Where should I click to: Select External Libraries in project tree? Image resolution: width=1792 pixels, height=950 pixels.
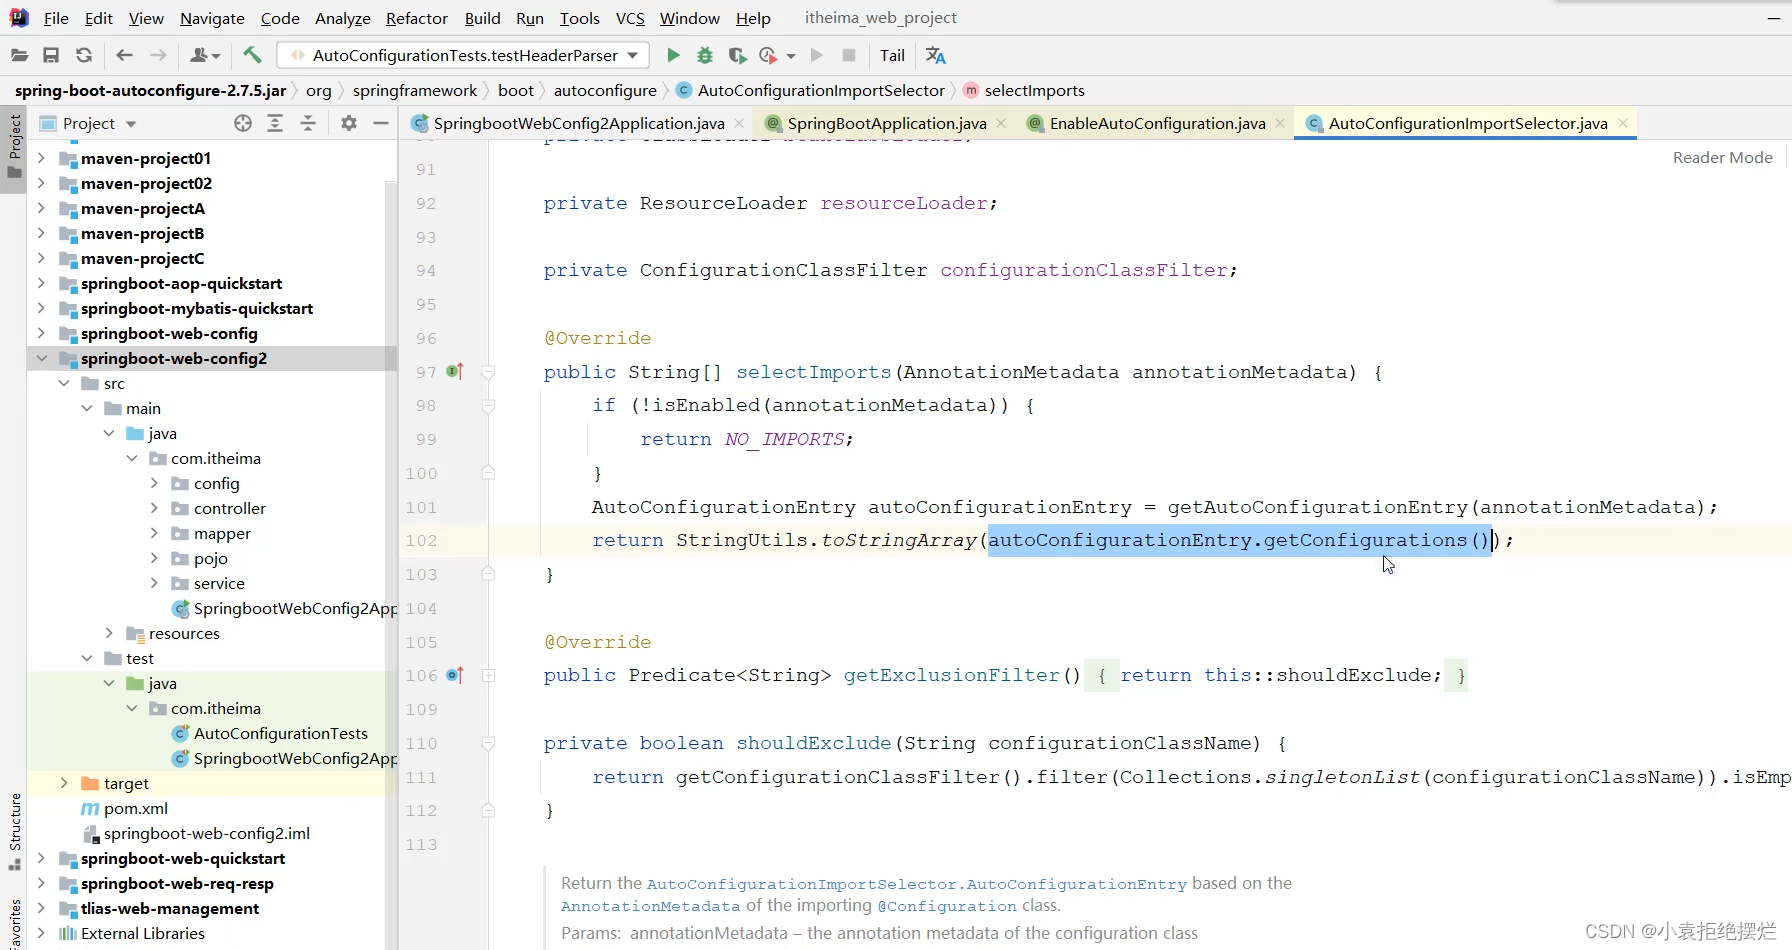143,933
